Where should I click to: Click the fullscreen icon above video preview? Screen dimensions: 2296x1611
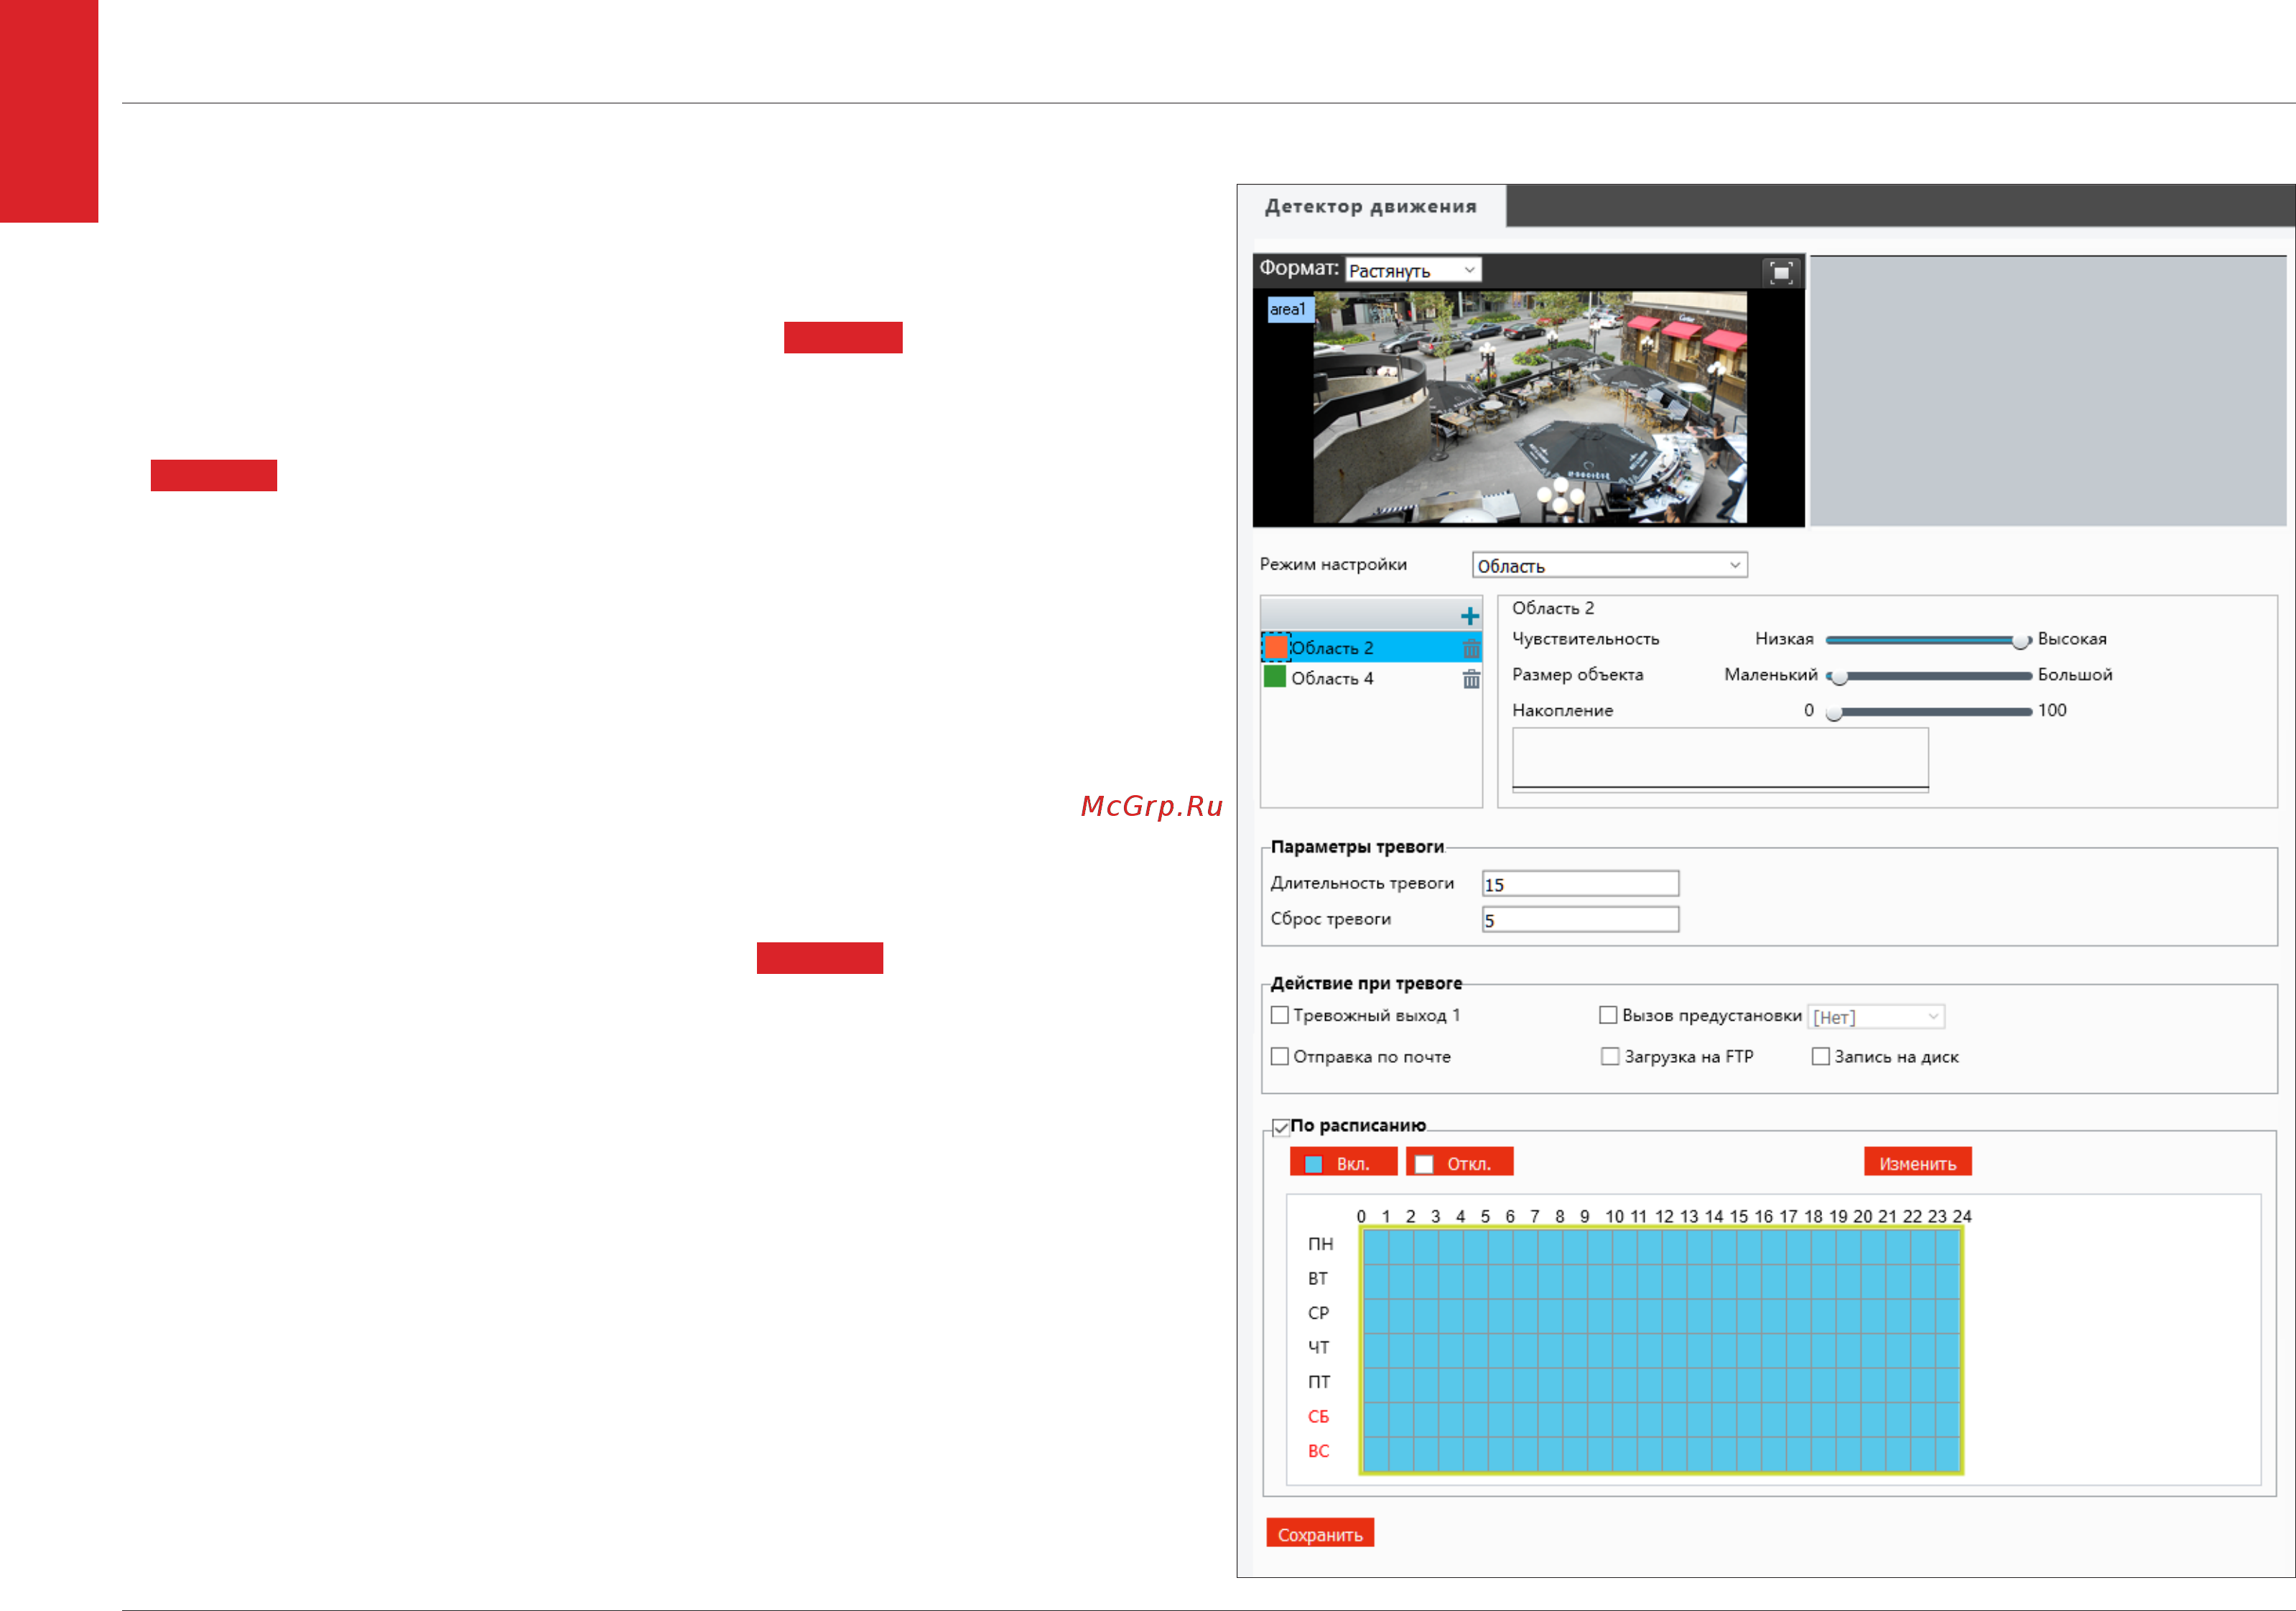(1780, 272)
